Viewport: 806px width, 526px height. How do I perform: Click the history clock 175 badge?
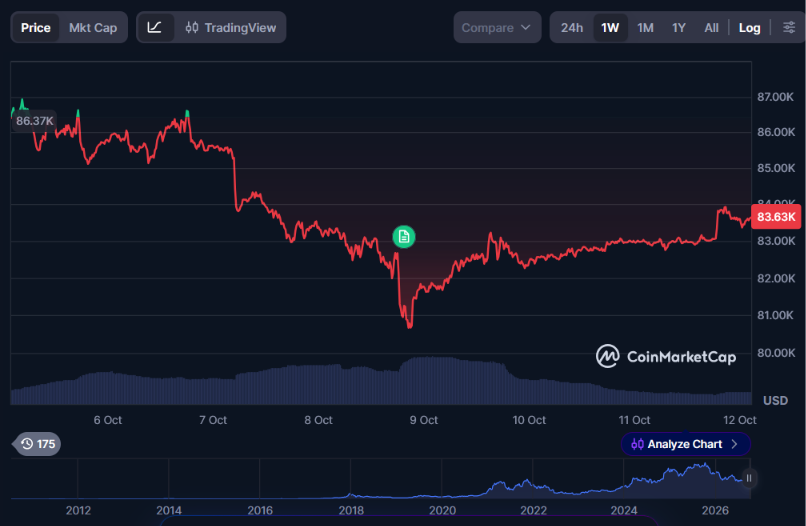pyautogui.click(x=37, y=444)
